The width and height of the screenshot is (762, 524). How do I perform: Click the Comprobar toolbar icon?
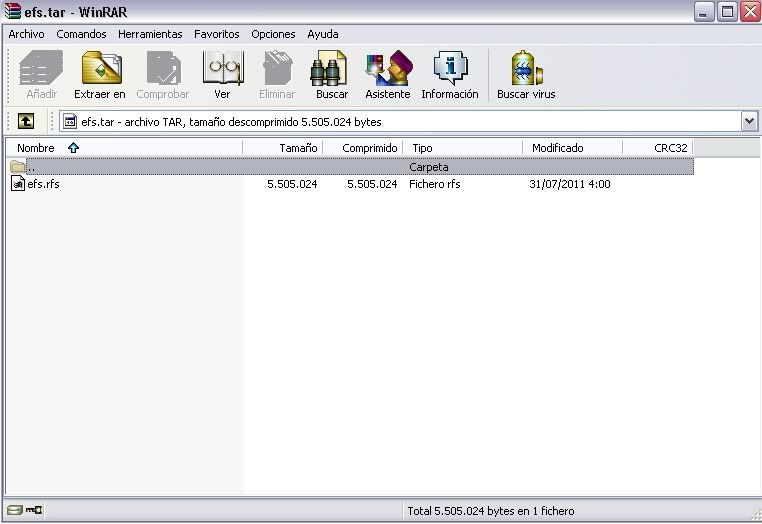pos(163,69)
